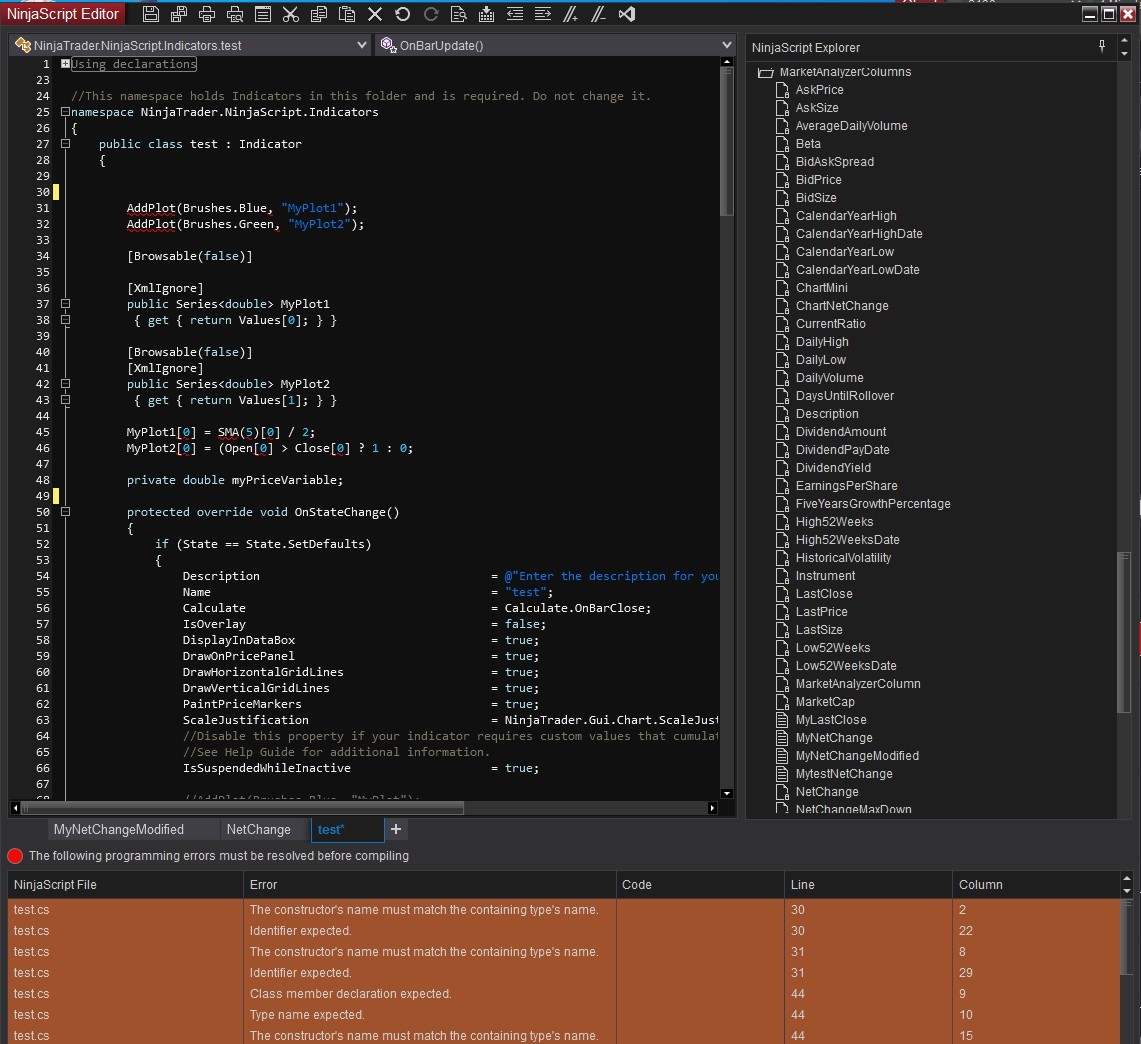Cut selection with the scissors icon
The width and height of the screenshot is (1141, 1044).
(291, 14)
